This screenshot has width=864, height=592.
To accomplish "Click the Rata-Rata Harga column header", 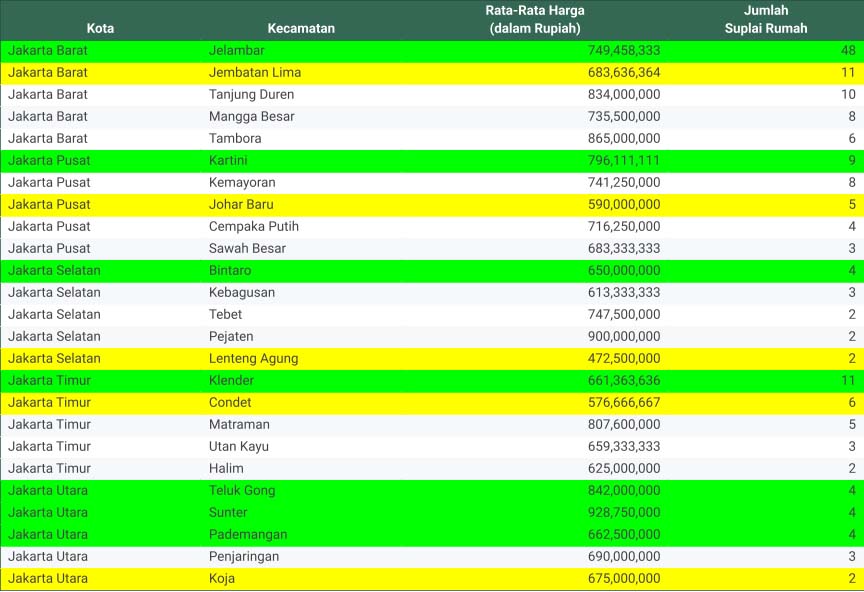I will (534, 19).
